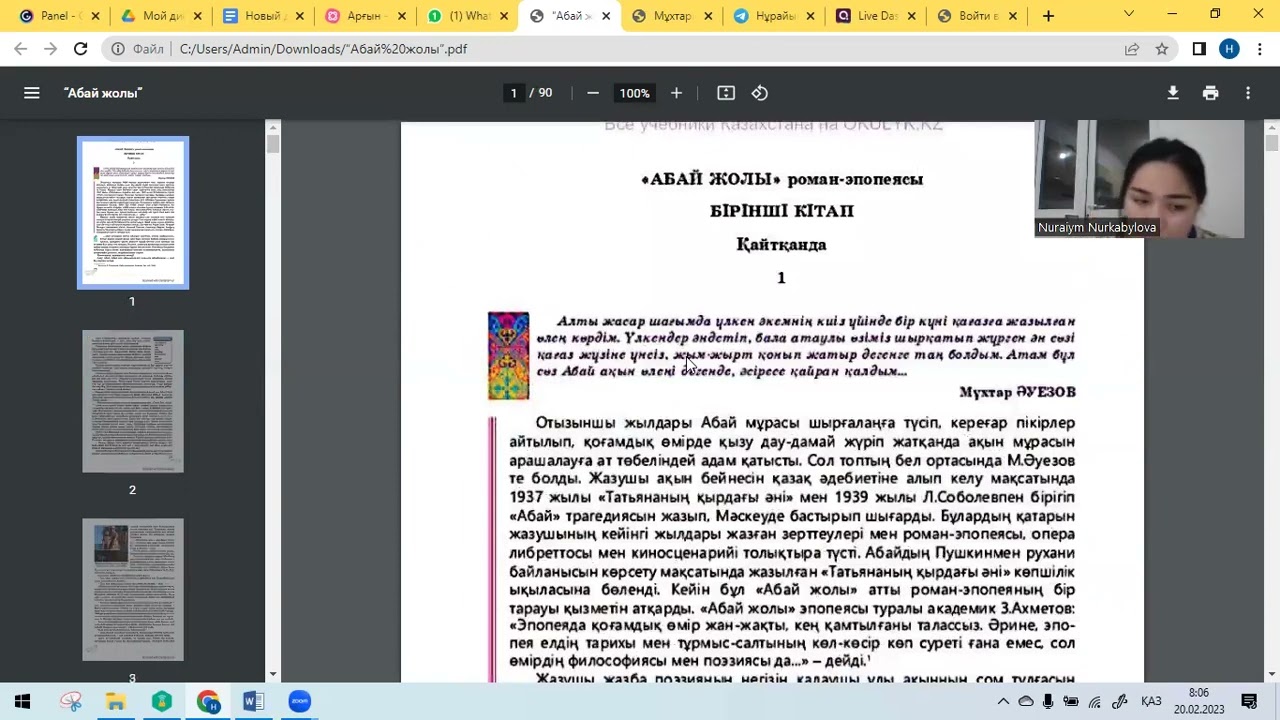Go back in browser history
Viewport: 1280px width, 720px height.
coord(21,48)
